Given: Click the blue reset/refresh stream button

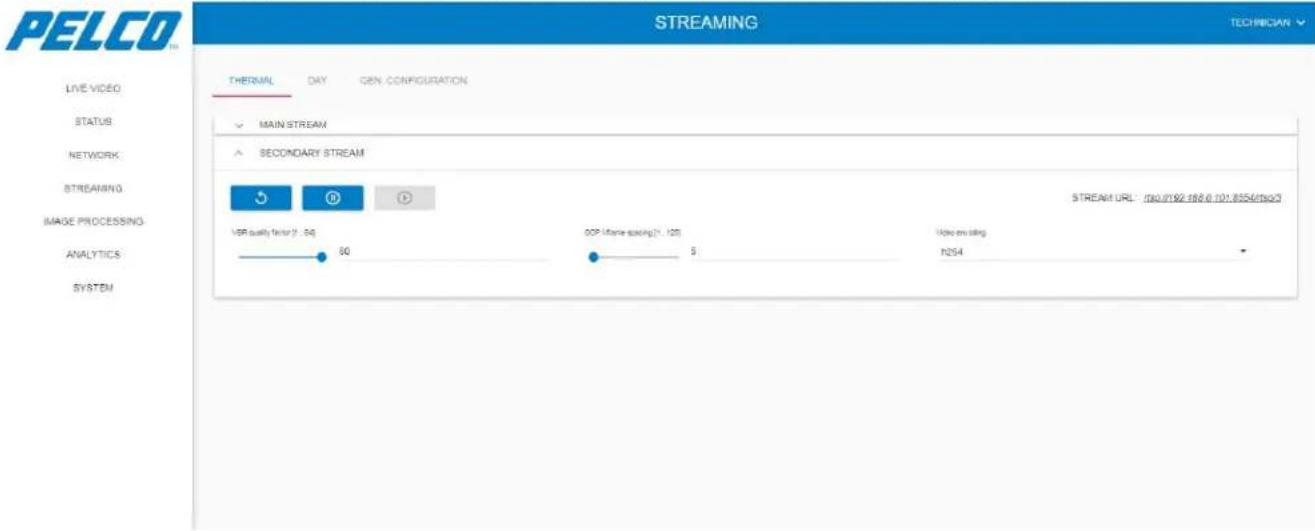Looking at the screenshot, I should [261, 198].
